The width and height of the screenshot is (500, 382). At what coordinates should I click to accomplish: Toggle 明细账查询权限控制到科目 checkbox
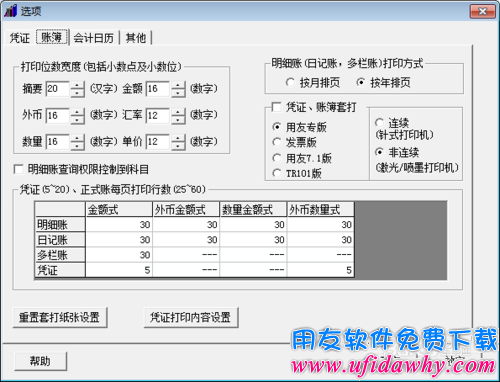[18, 169]
